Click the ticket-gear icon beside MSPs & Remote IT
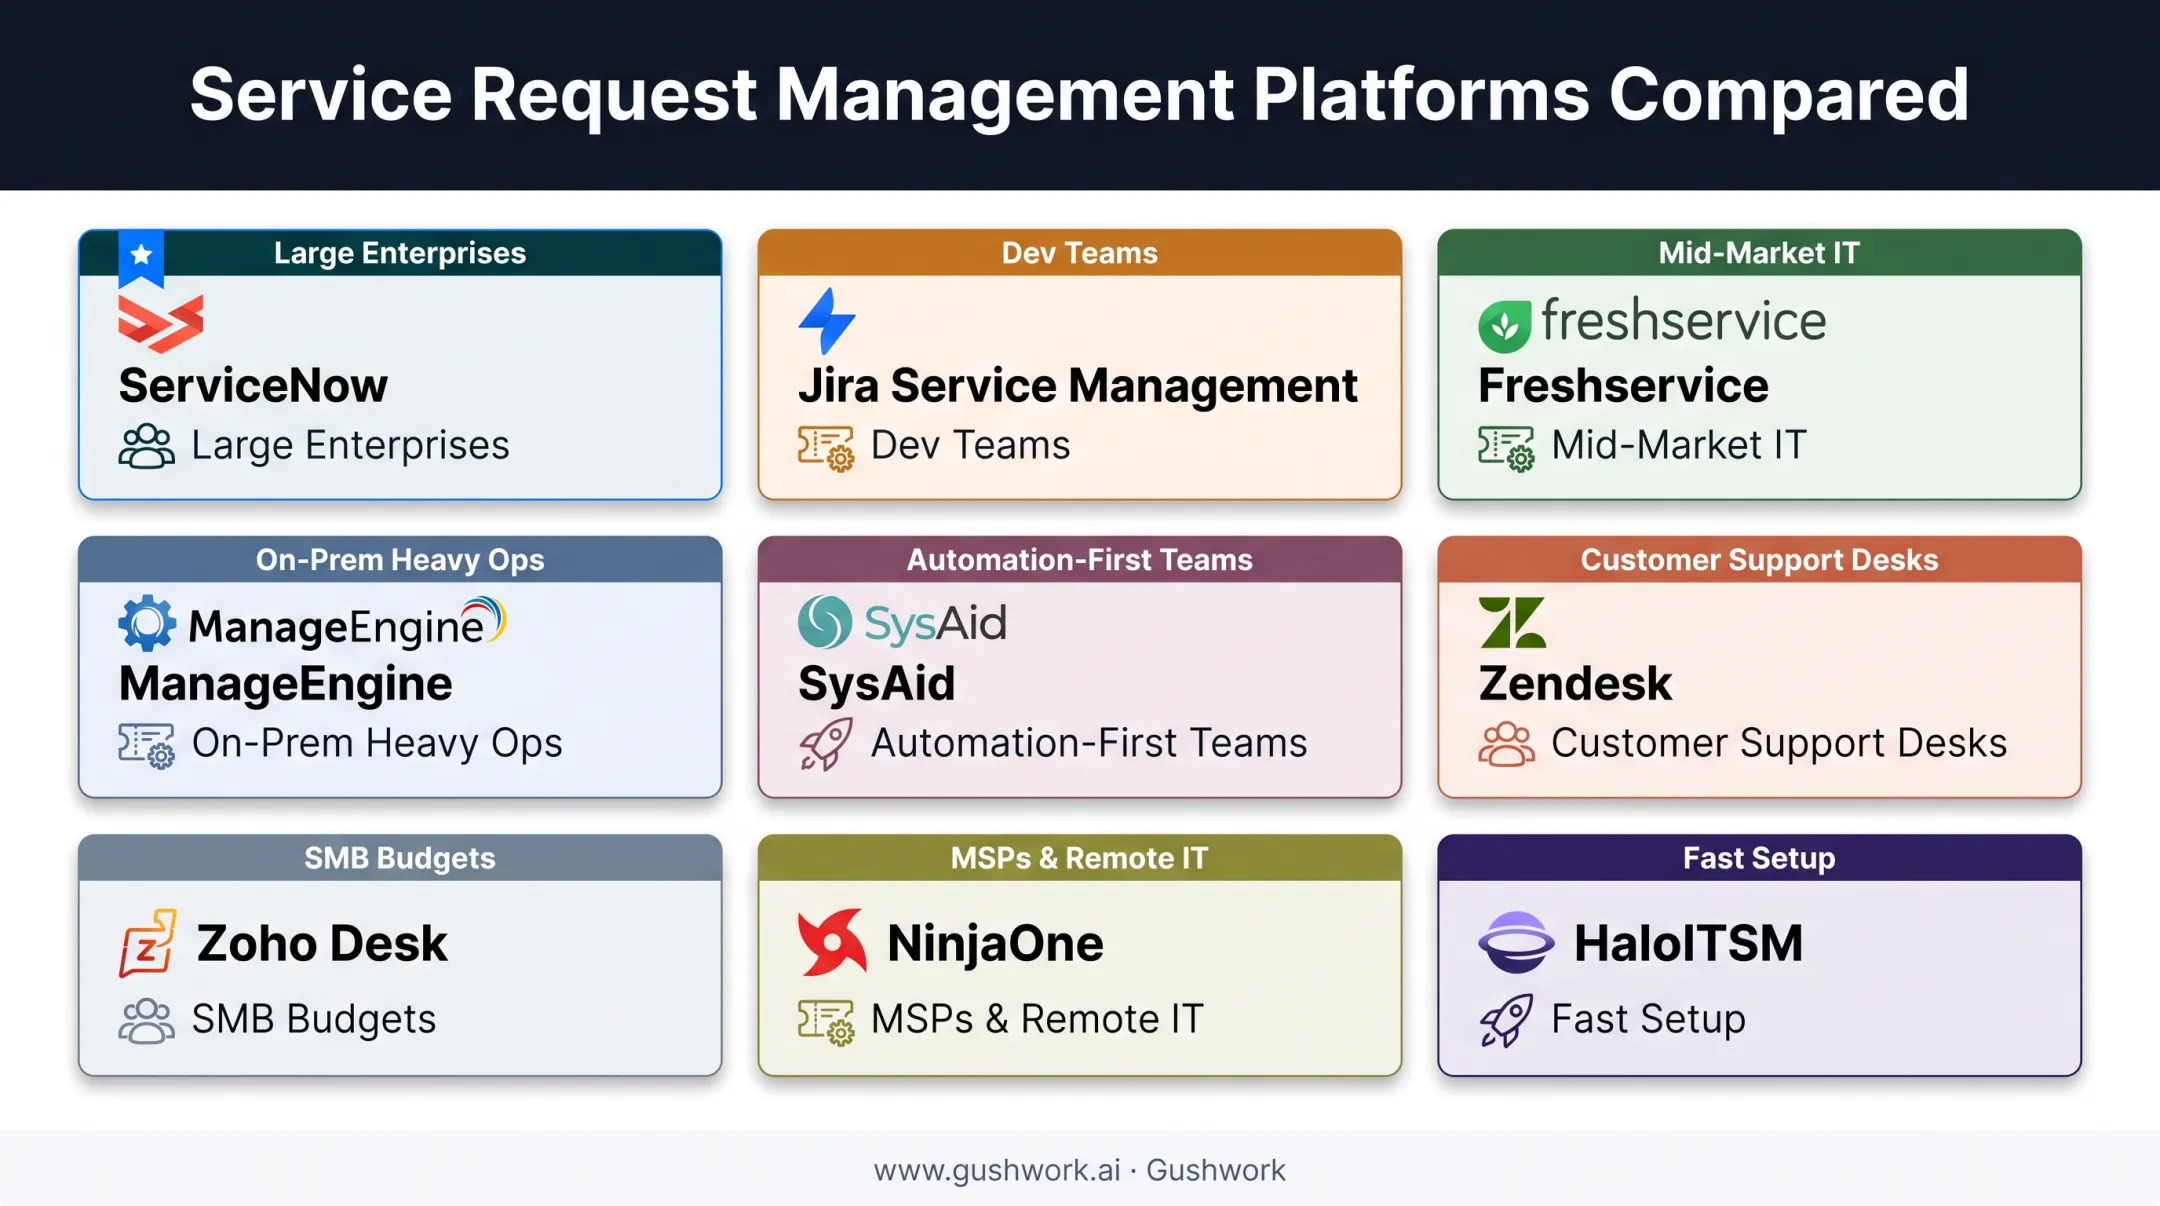The height and width of the screenshot is (1206, 2160). [x=826, y=1022]
